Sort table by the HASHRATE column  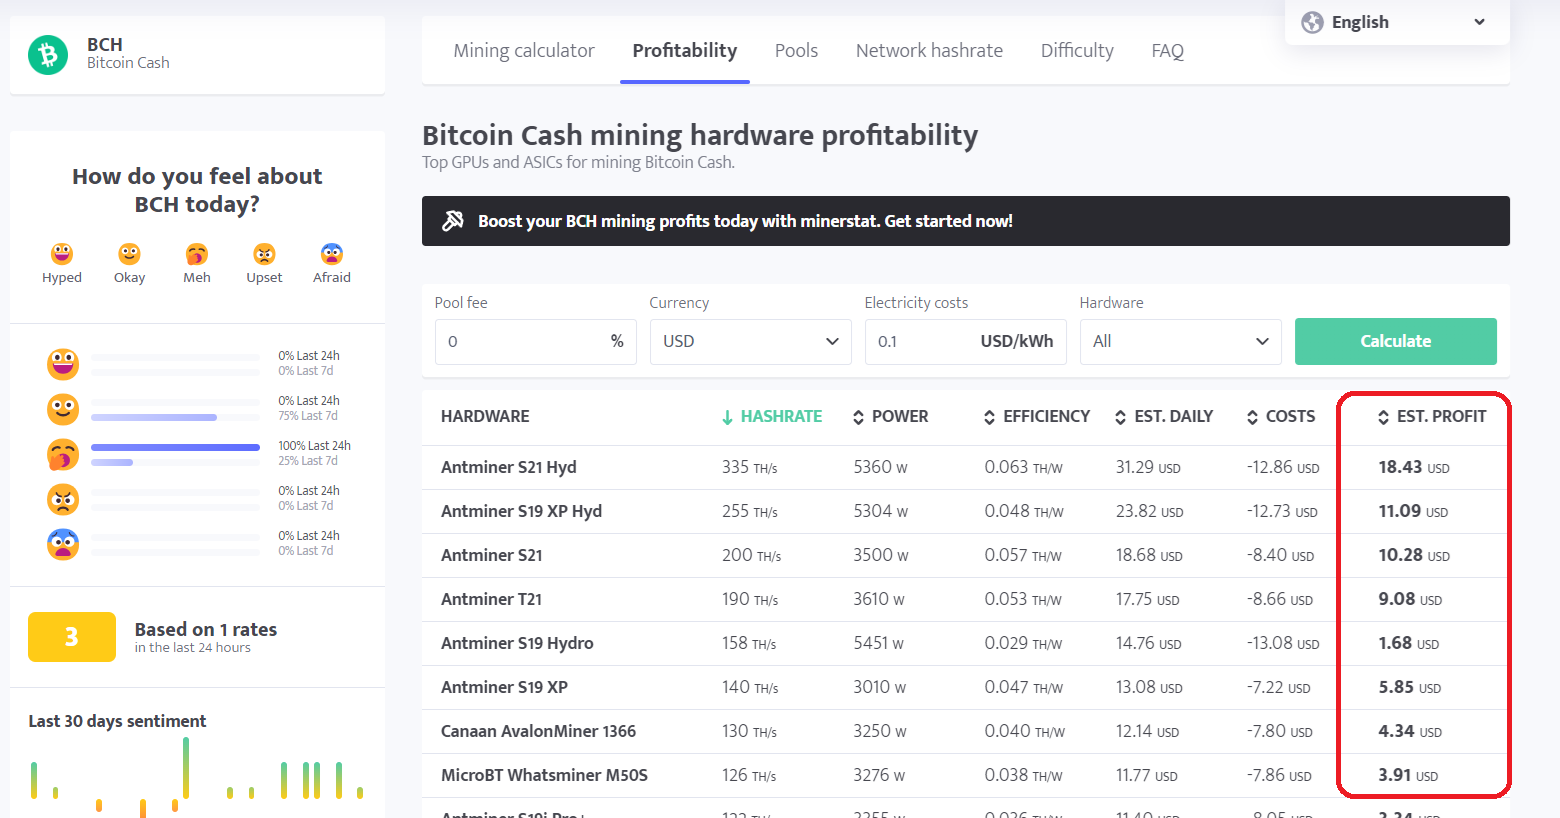point(772,416)
